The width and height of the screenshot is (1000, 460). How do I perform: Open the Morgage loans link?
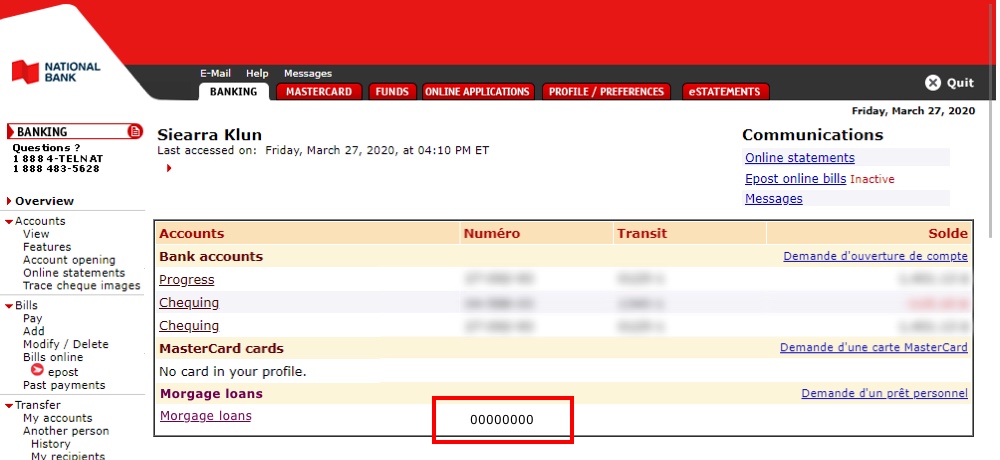pyautogui.click(x=205, y=416)
